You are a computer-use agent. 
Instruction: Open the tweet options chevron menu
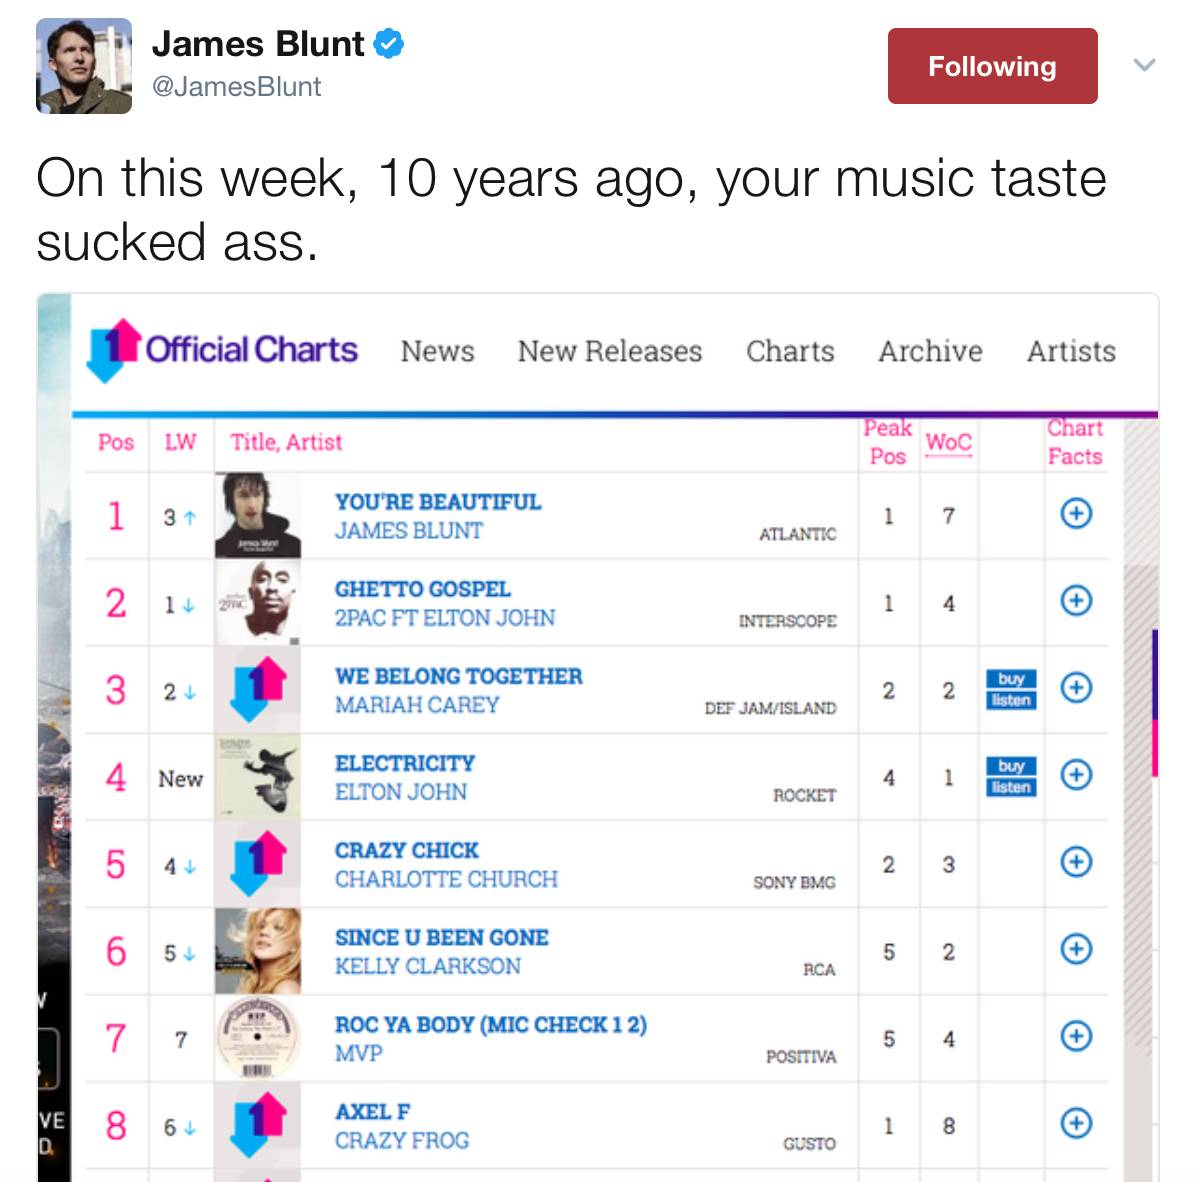(x=1145, y=66)
